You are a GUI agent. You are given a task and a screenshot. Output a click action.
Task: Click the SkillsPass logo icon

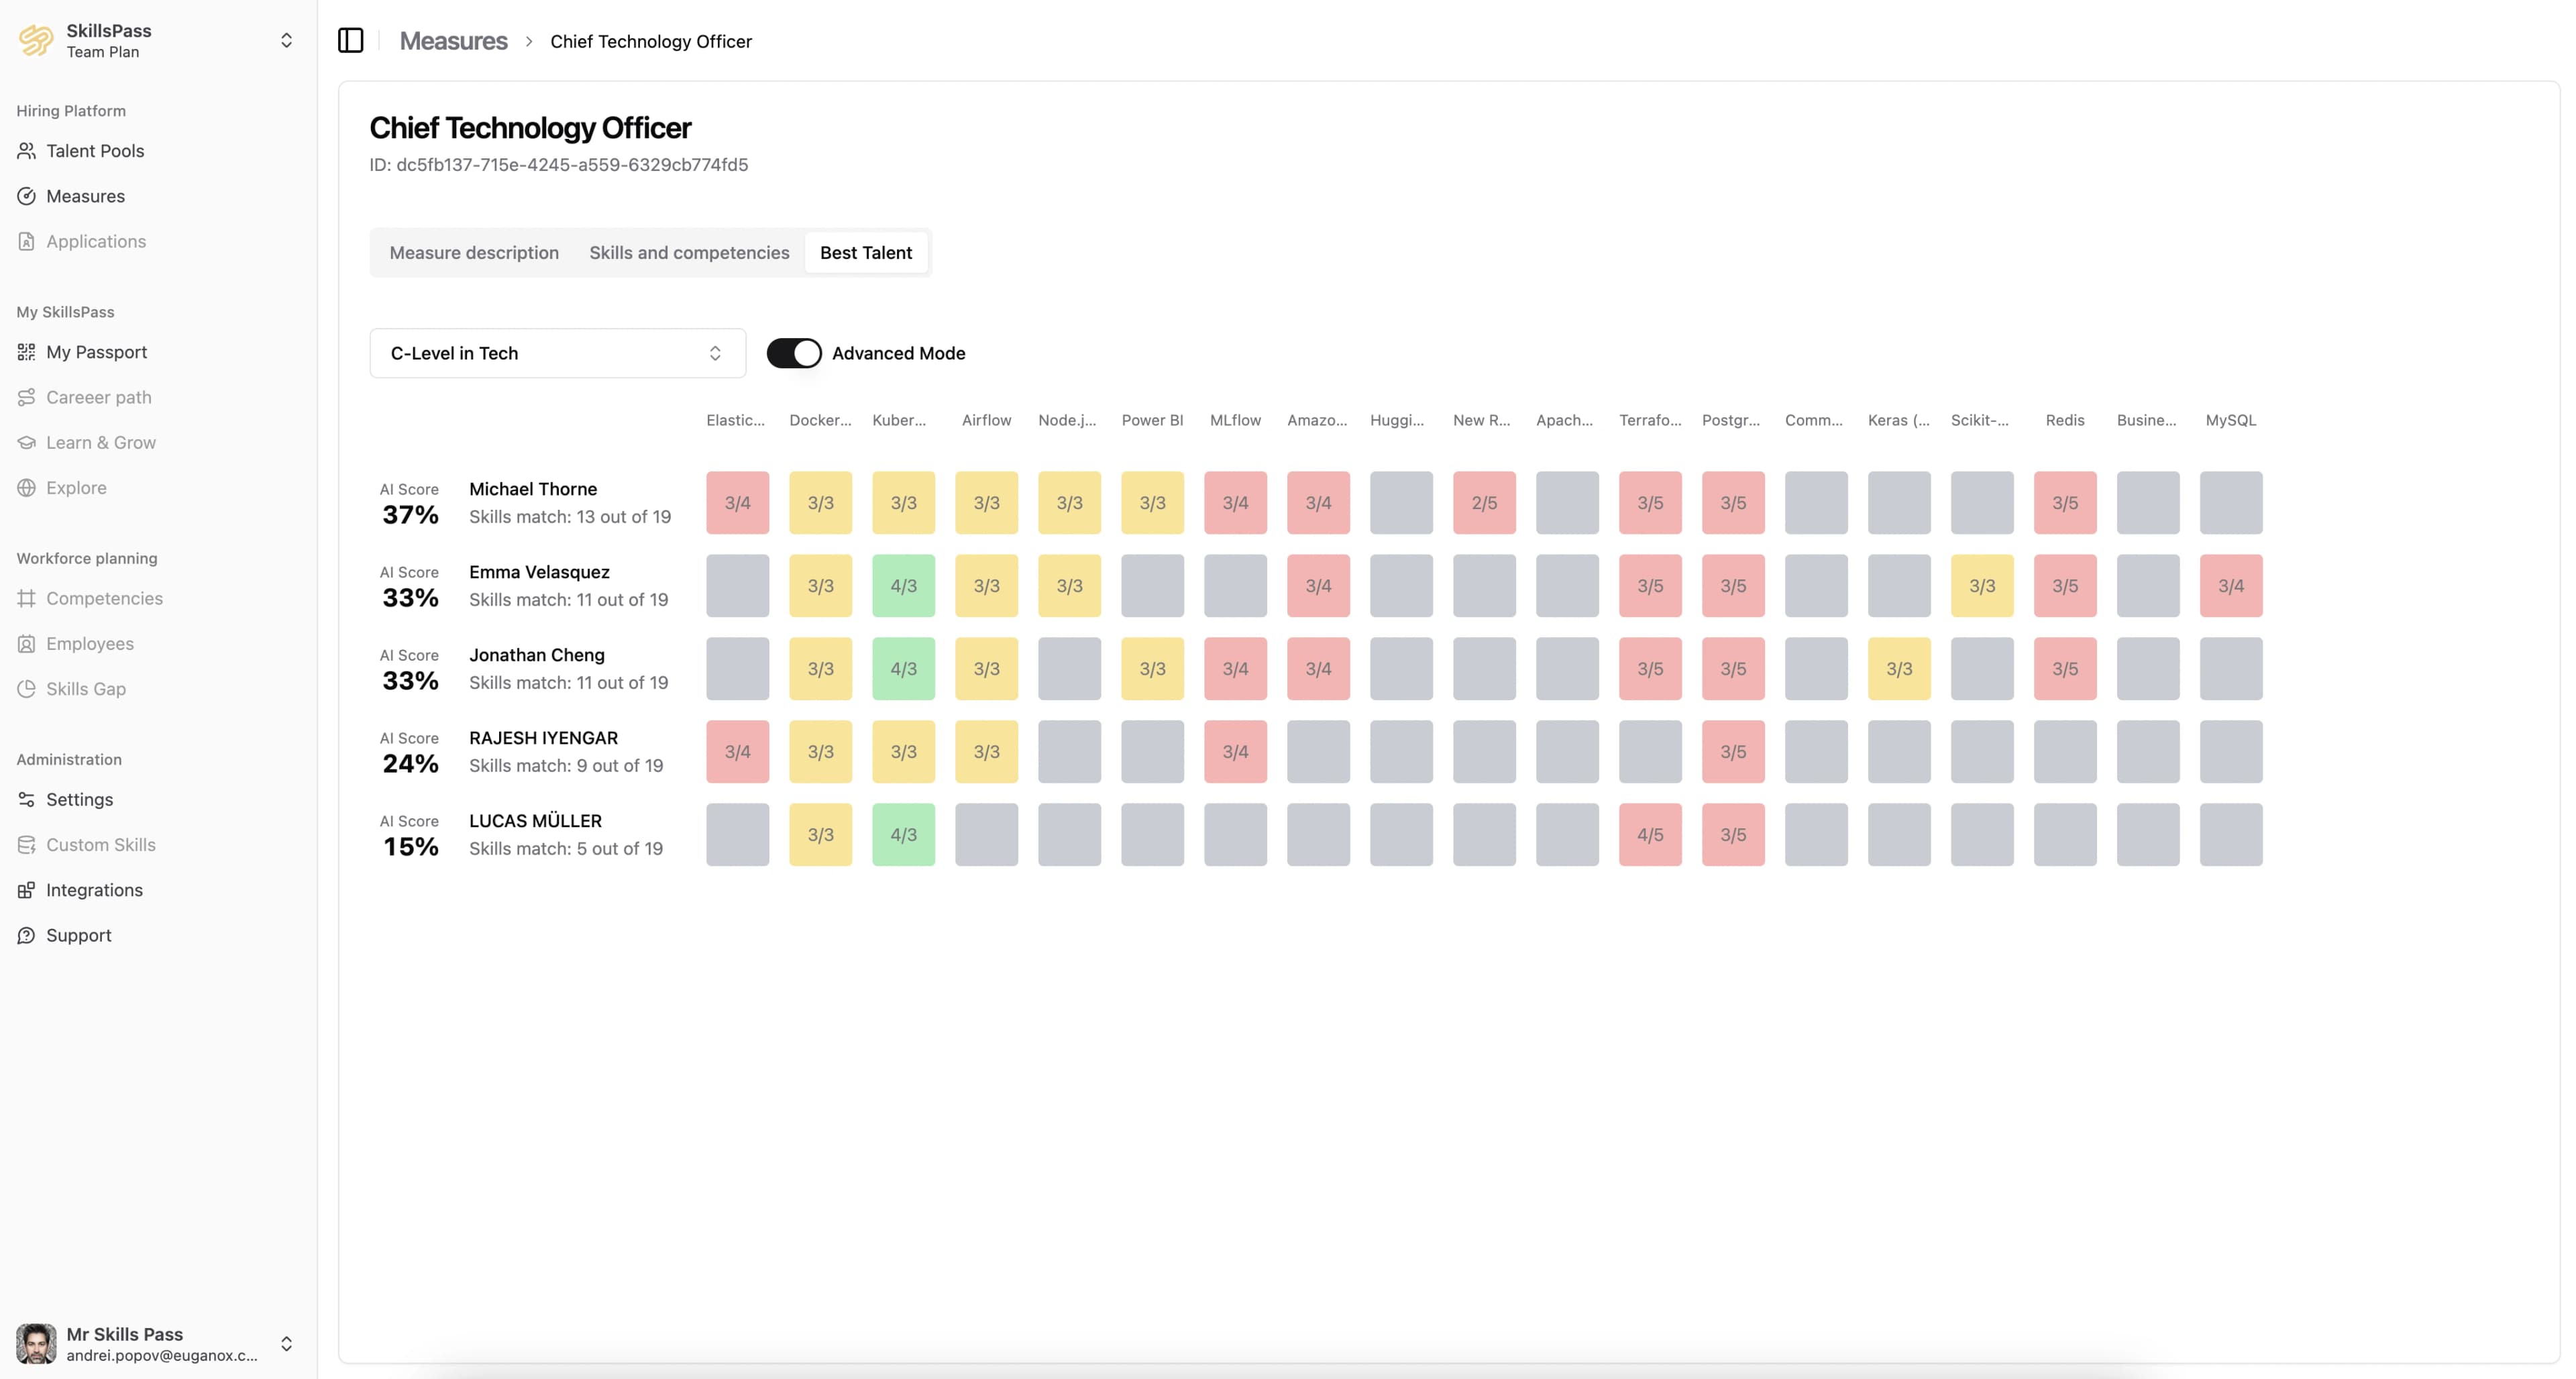click(x=36, y=41)
